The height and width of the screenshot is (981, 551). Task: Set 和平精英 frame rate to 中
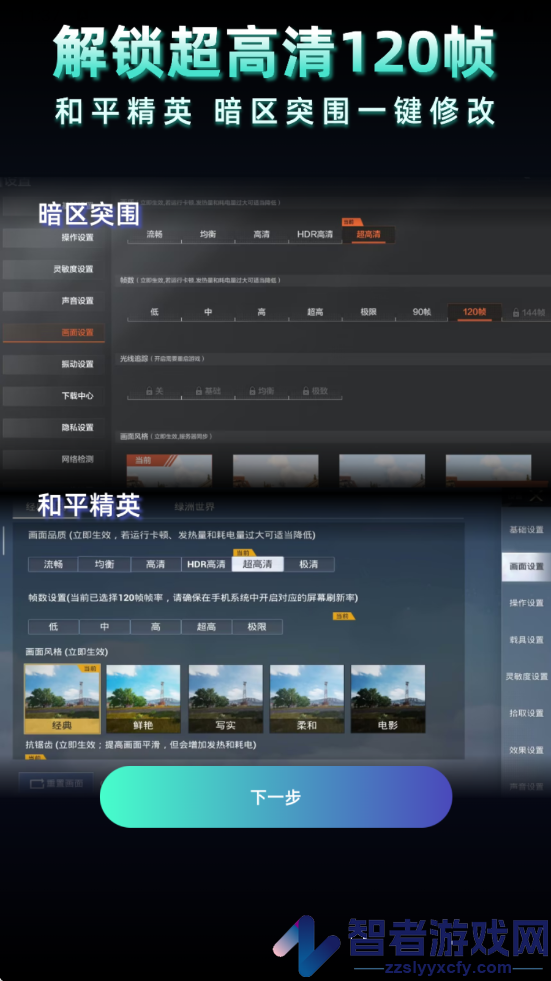point(104,626)
